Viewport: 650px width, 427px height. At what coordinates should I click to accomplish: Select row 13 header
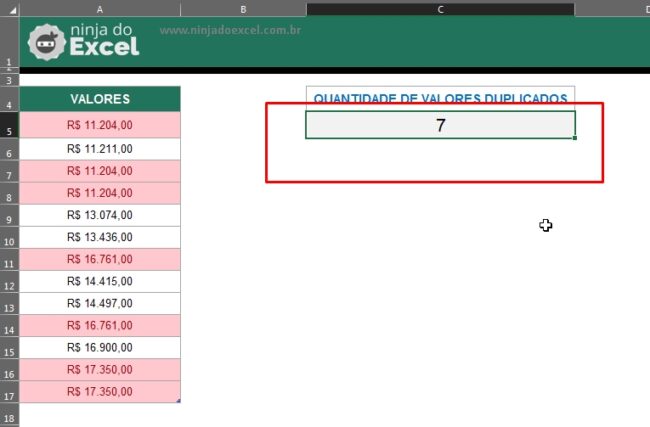9,303
